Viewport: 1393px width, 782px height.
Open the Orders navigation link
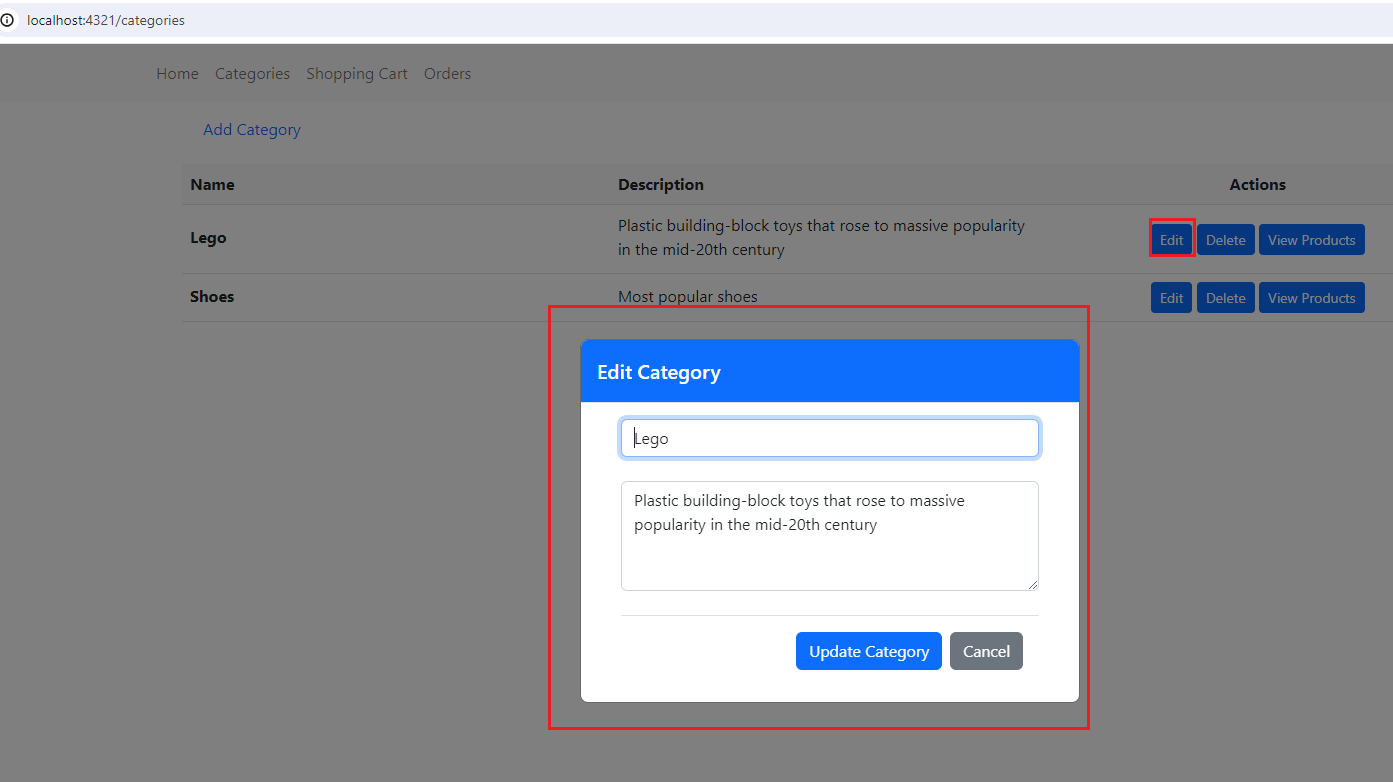pos(447,73)
